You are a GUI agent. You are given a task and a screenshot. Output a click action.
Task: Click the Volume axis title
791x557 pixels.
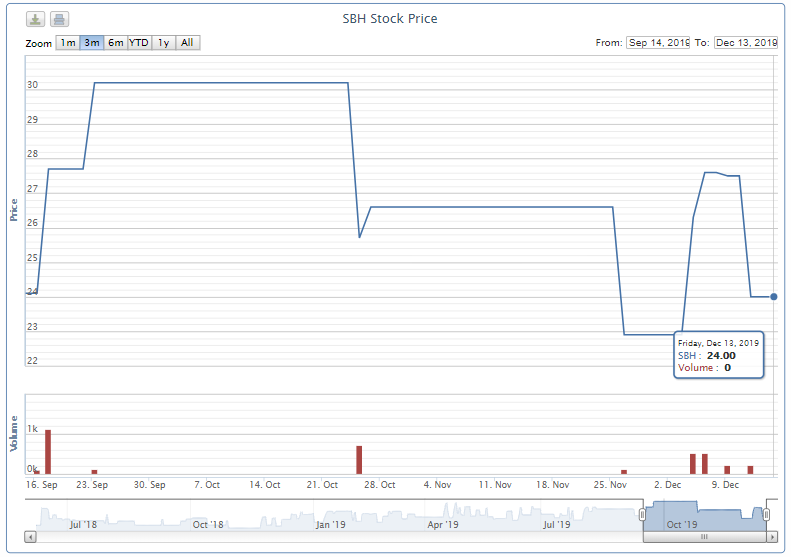click(14, 433)
